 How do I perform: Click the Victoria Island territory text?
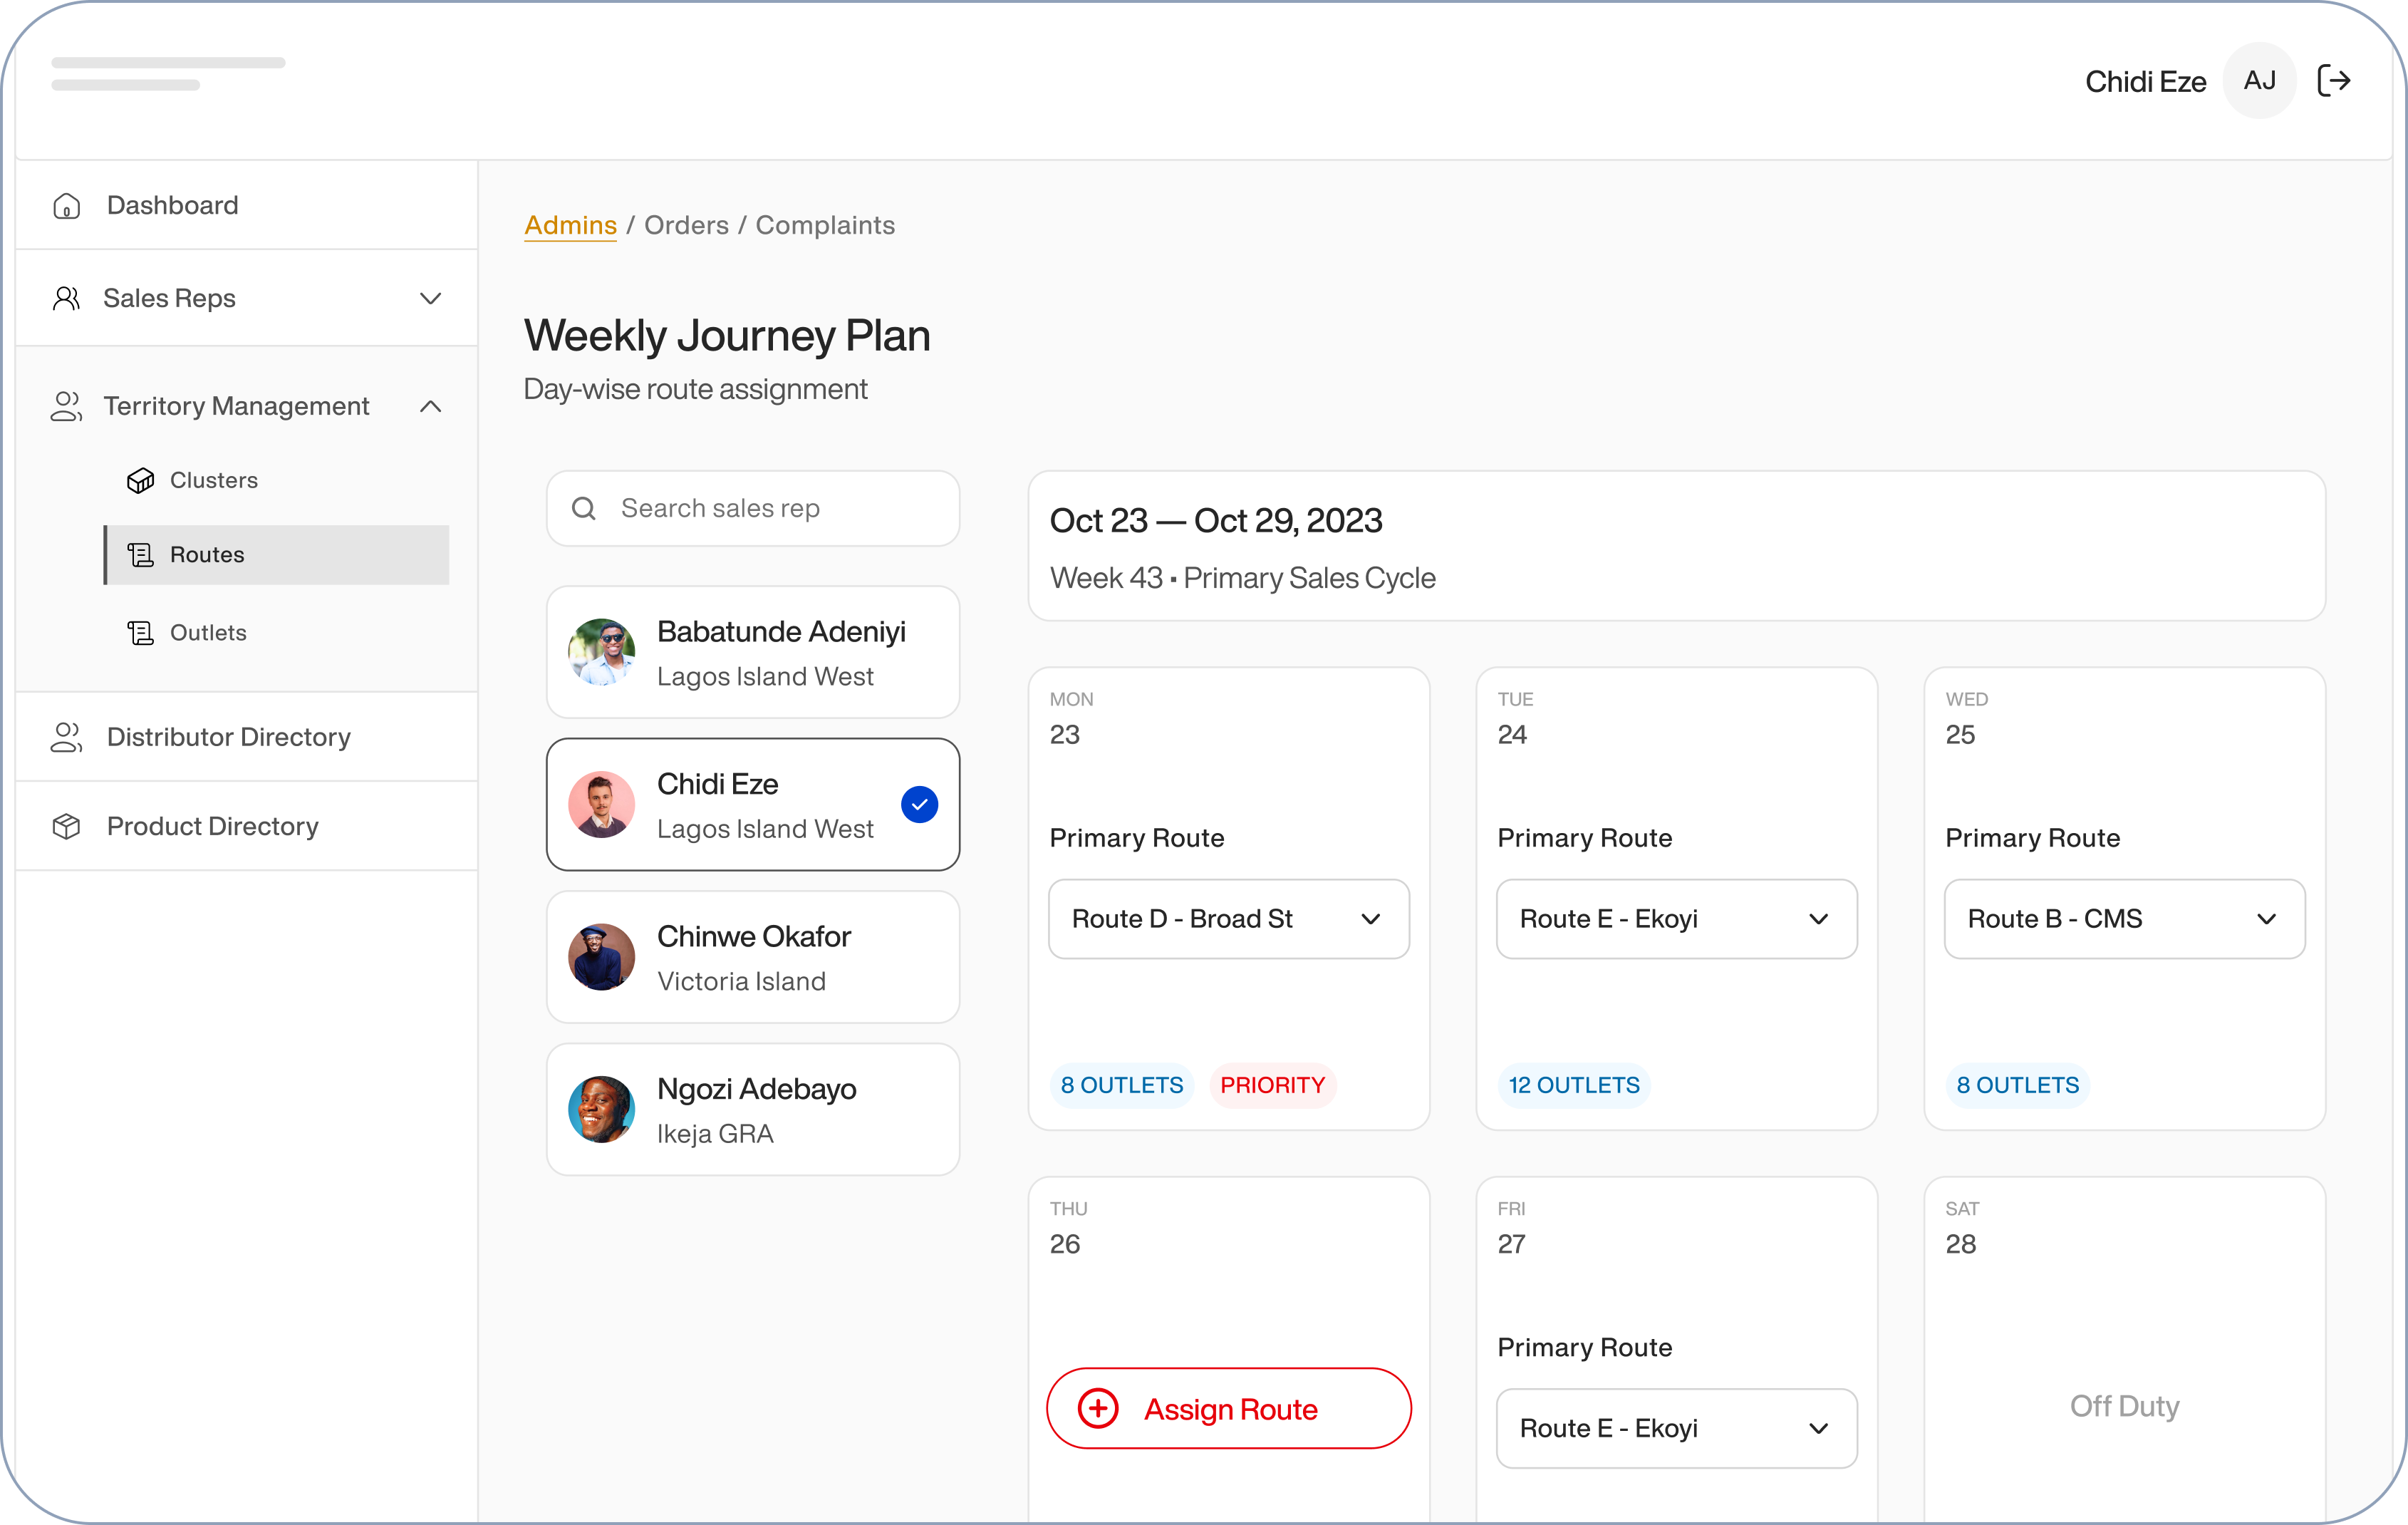click(741, 981)
